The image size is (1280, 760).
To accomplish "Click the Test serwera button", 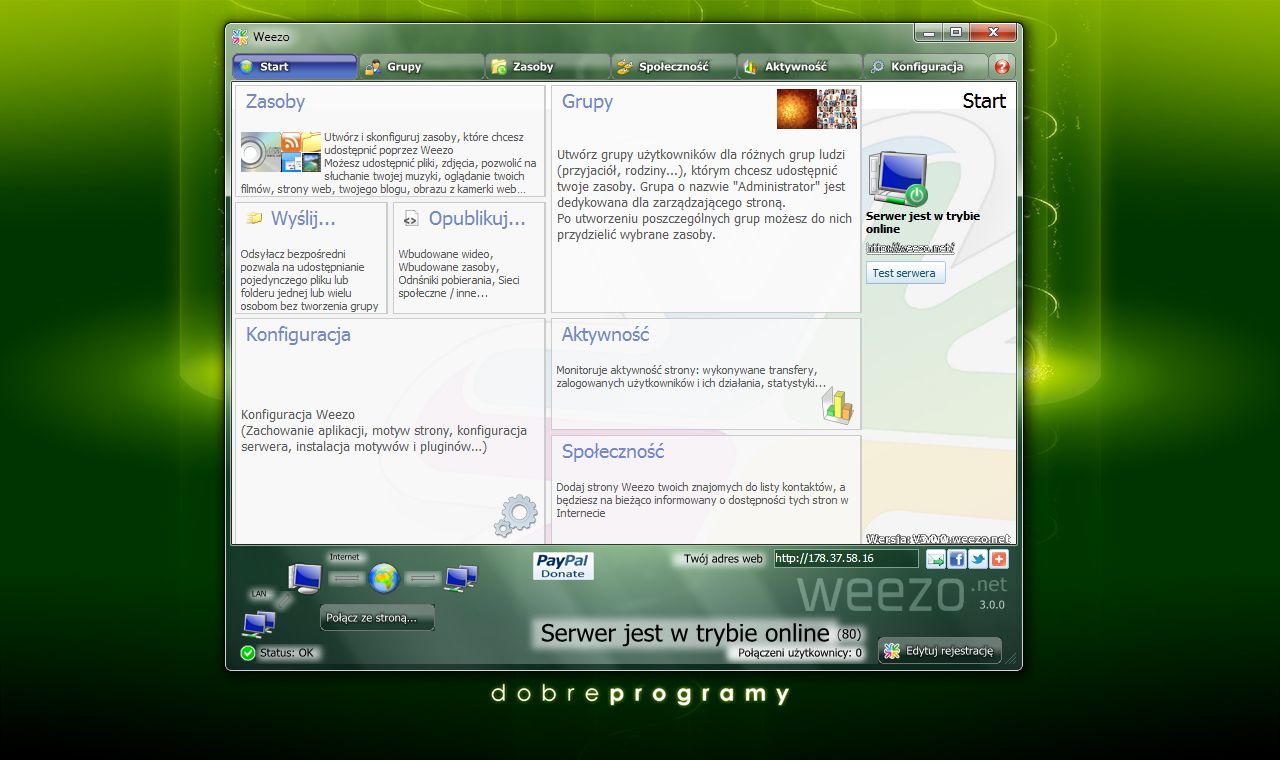I will [905, 273].
